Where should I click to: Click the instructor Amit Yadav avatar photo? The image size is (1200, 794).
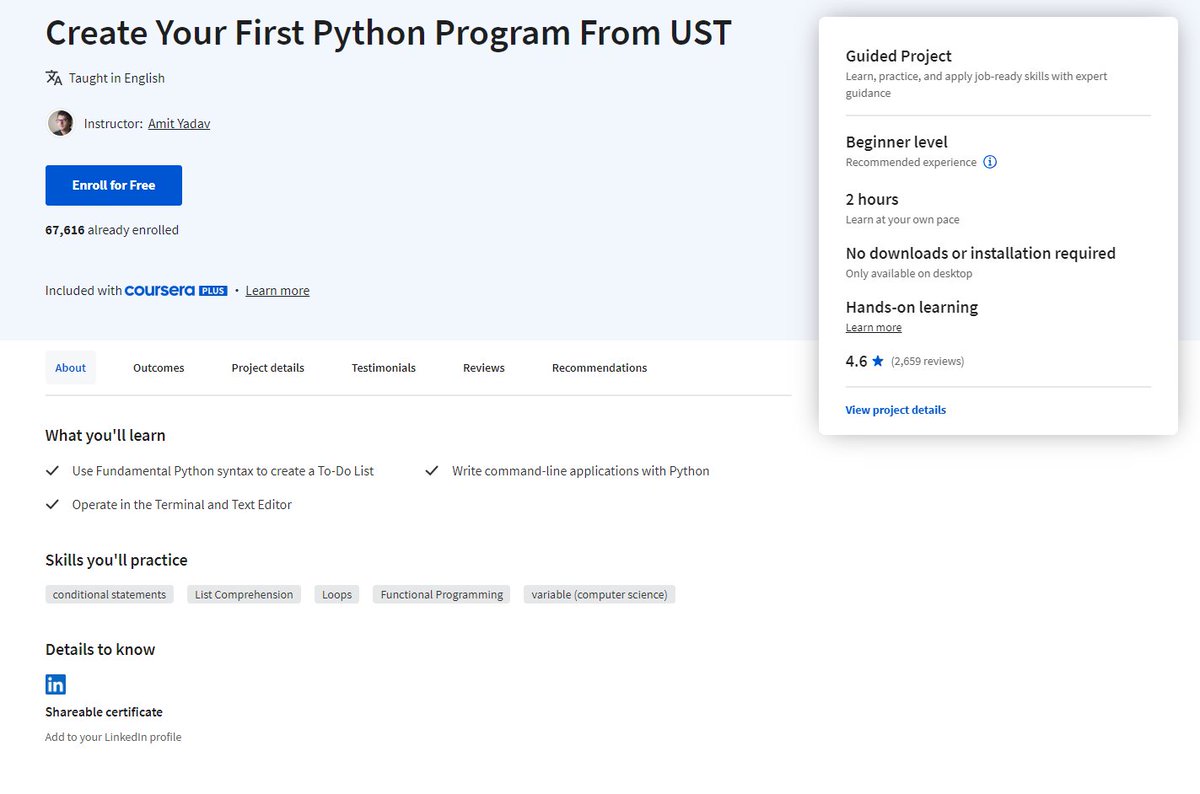[60, 123]
